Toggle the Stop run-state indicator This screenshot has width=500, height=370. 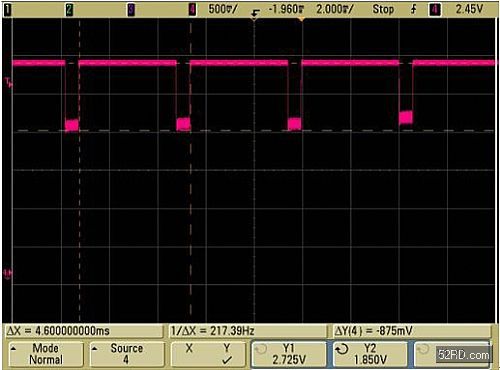(383, 9)
